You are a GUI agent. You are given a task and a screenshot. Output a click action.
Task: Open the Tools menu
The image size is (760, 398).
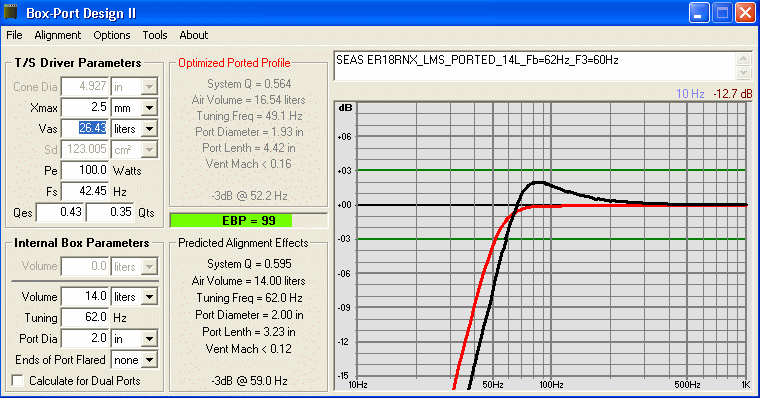click(155, 35)
